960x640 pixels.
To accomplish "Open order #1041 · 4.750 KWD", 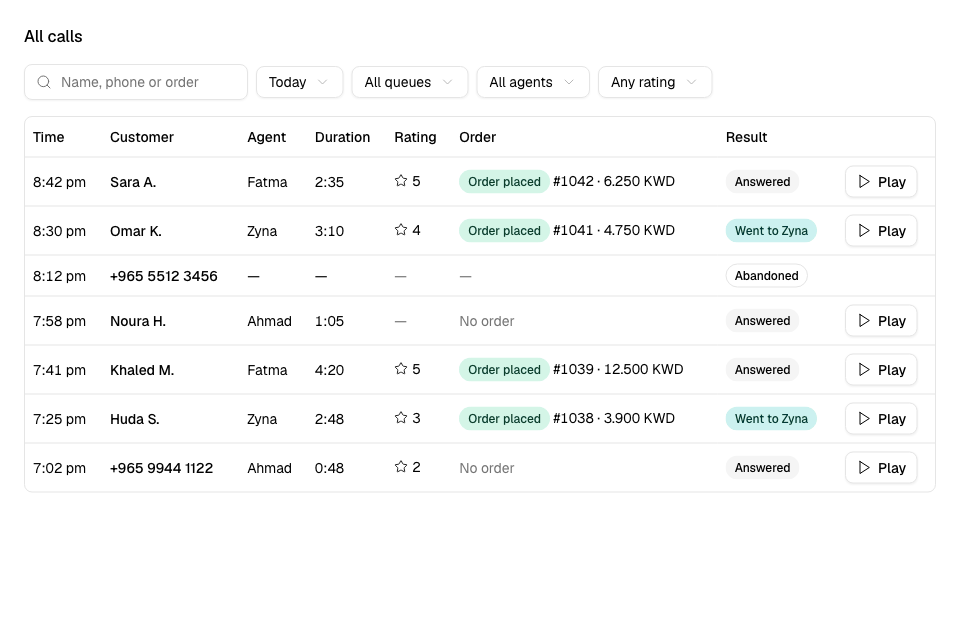I will 614,230.
